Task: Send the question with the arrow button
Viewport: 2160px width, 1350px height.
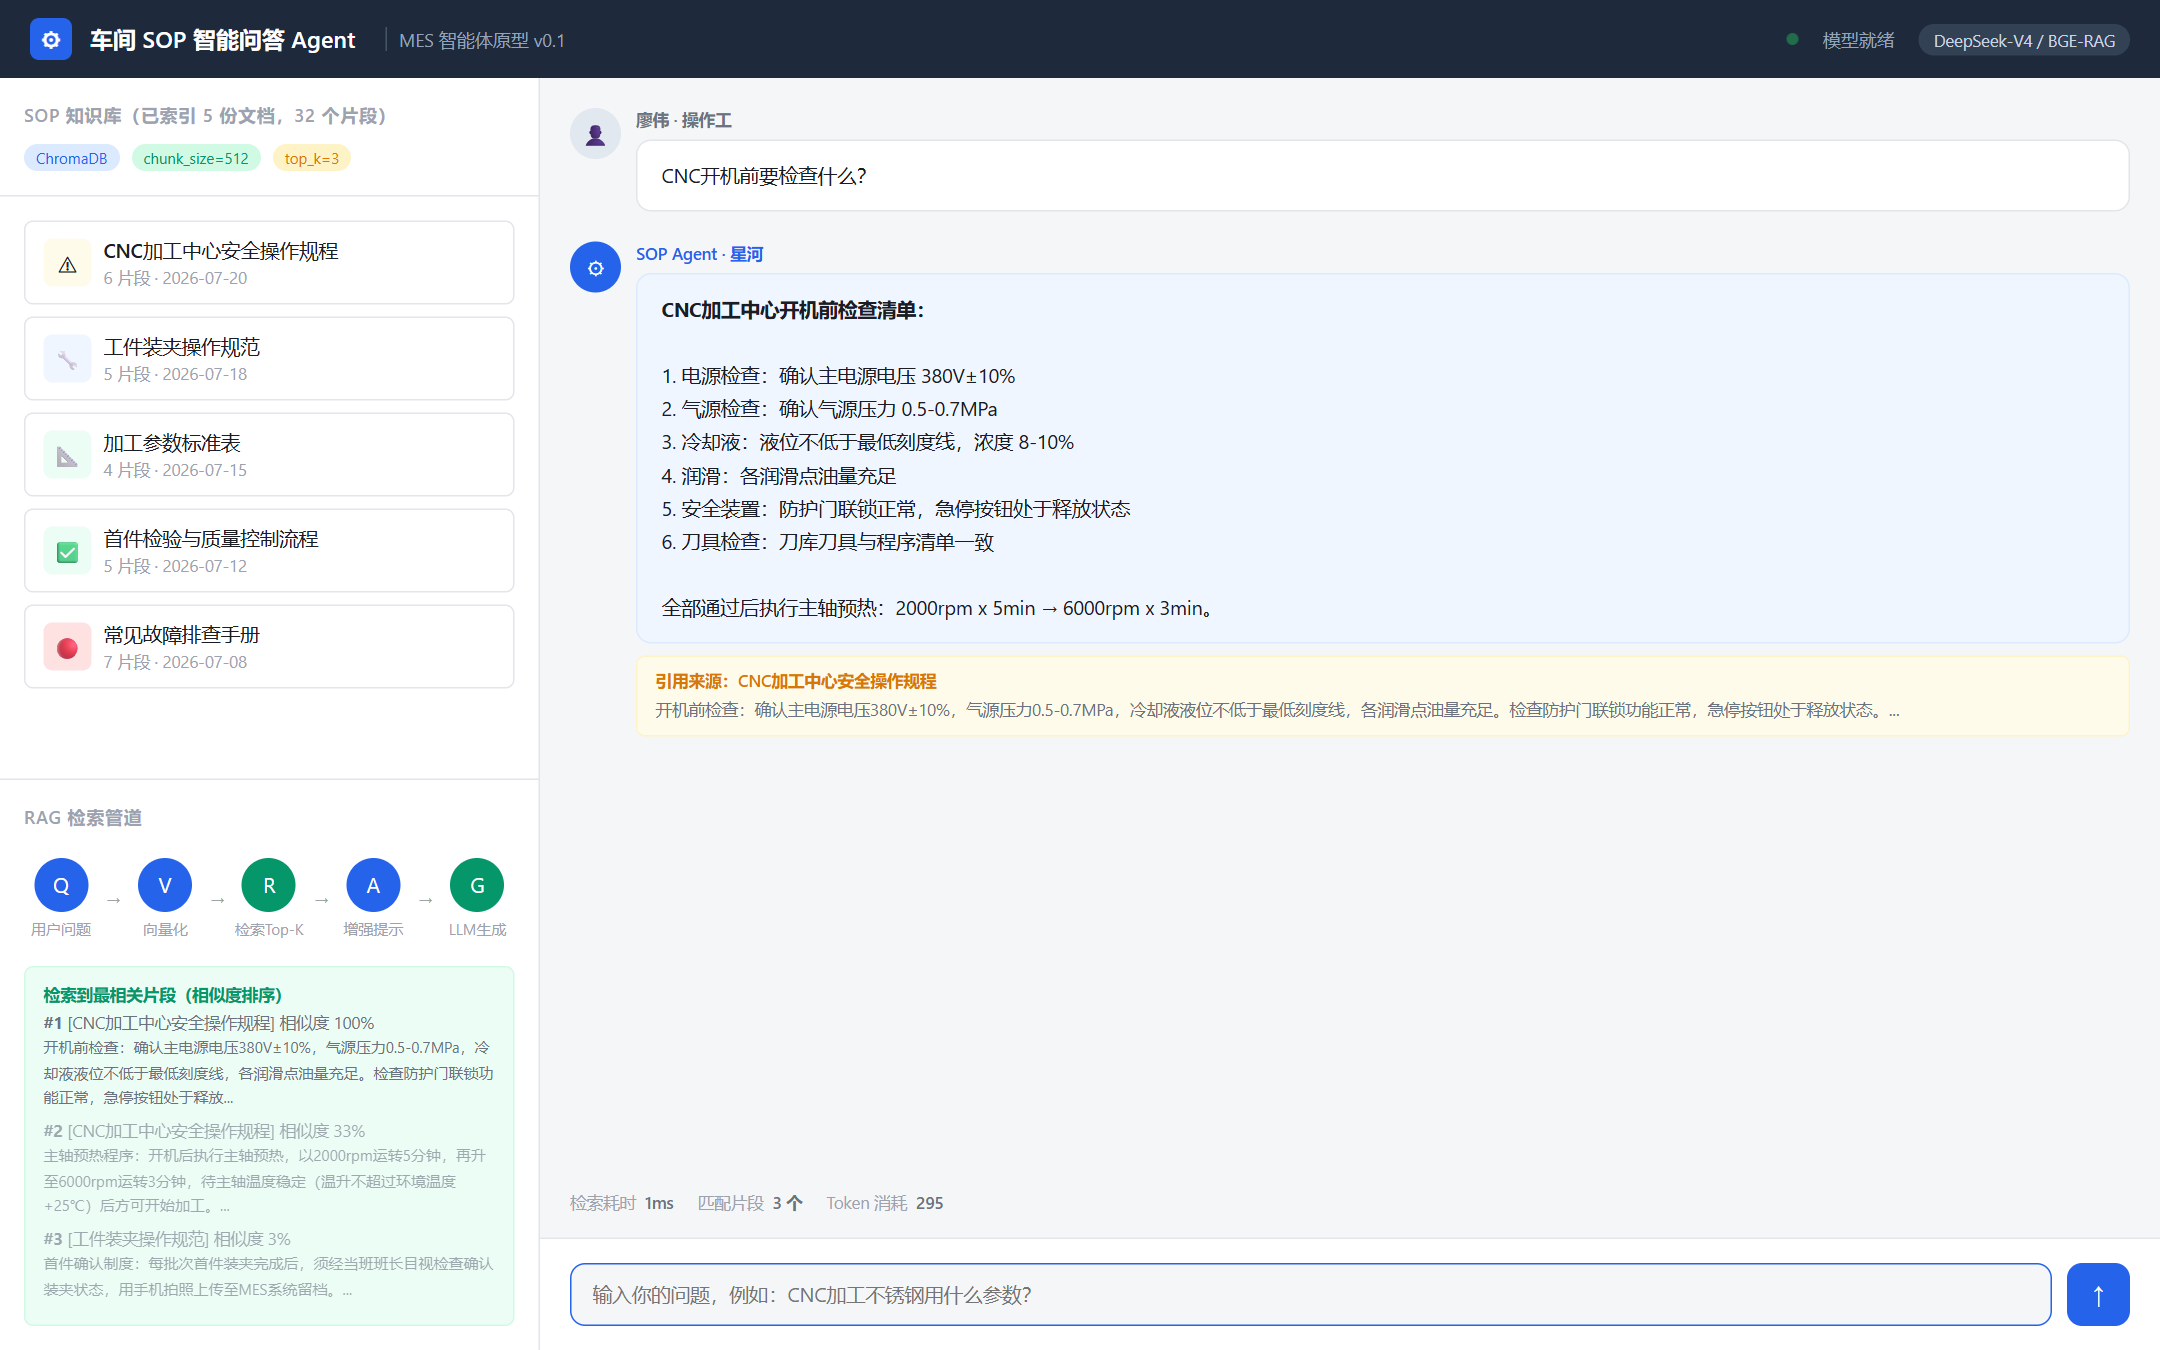Action: [2098, 1295]
